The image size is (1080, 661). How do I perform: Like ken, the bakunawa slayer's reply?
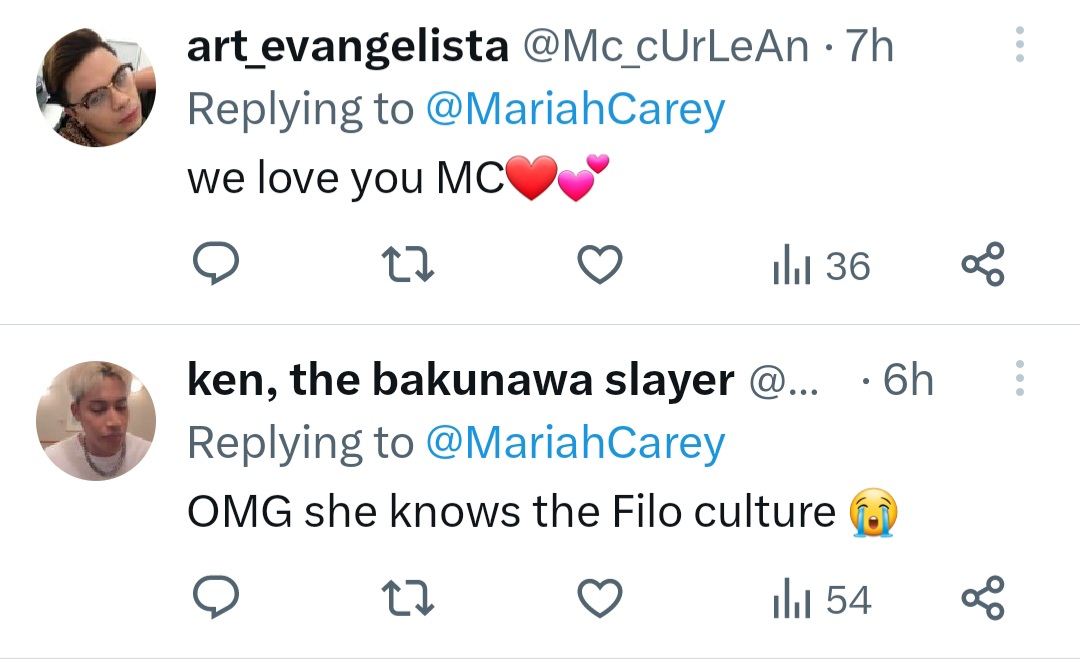[x=599, y=598]
